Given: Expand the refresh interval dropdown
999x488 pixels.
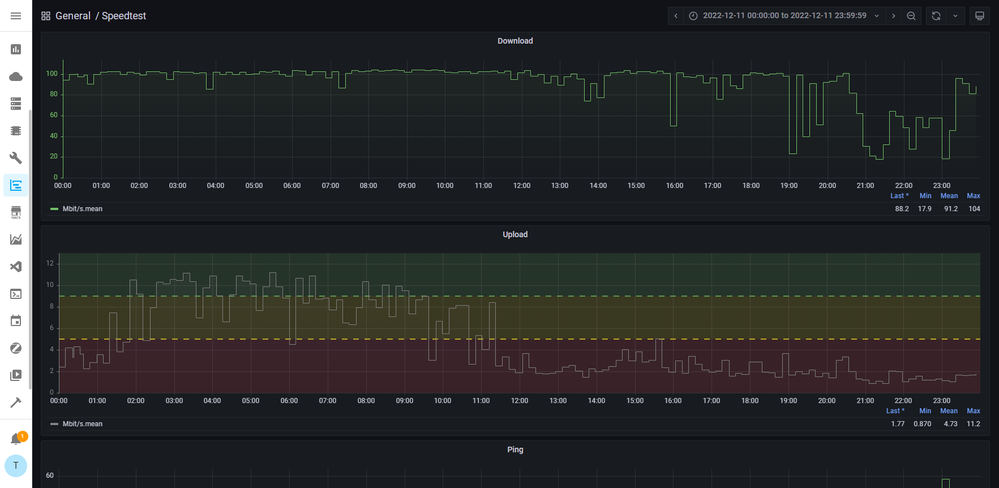Looking at the screenshot, I should pyautogui.click(x=955, y=16).
